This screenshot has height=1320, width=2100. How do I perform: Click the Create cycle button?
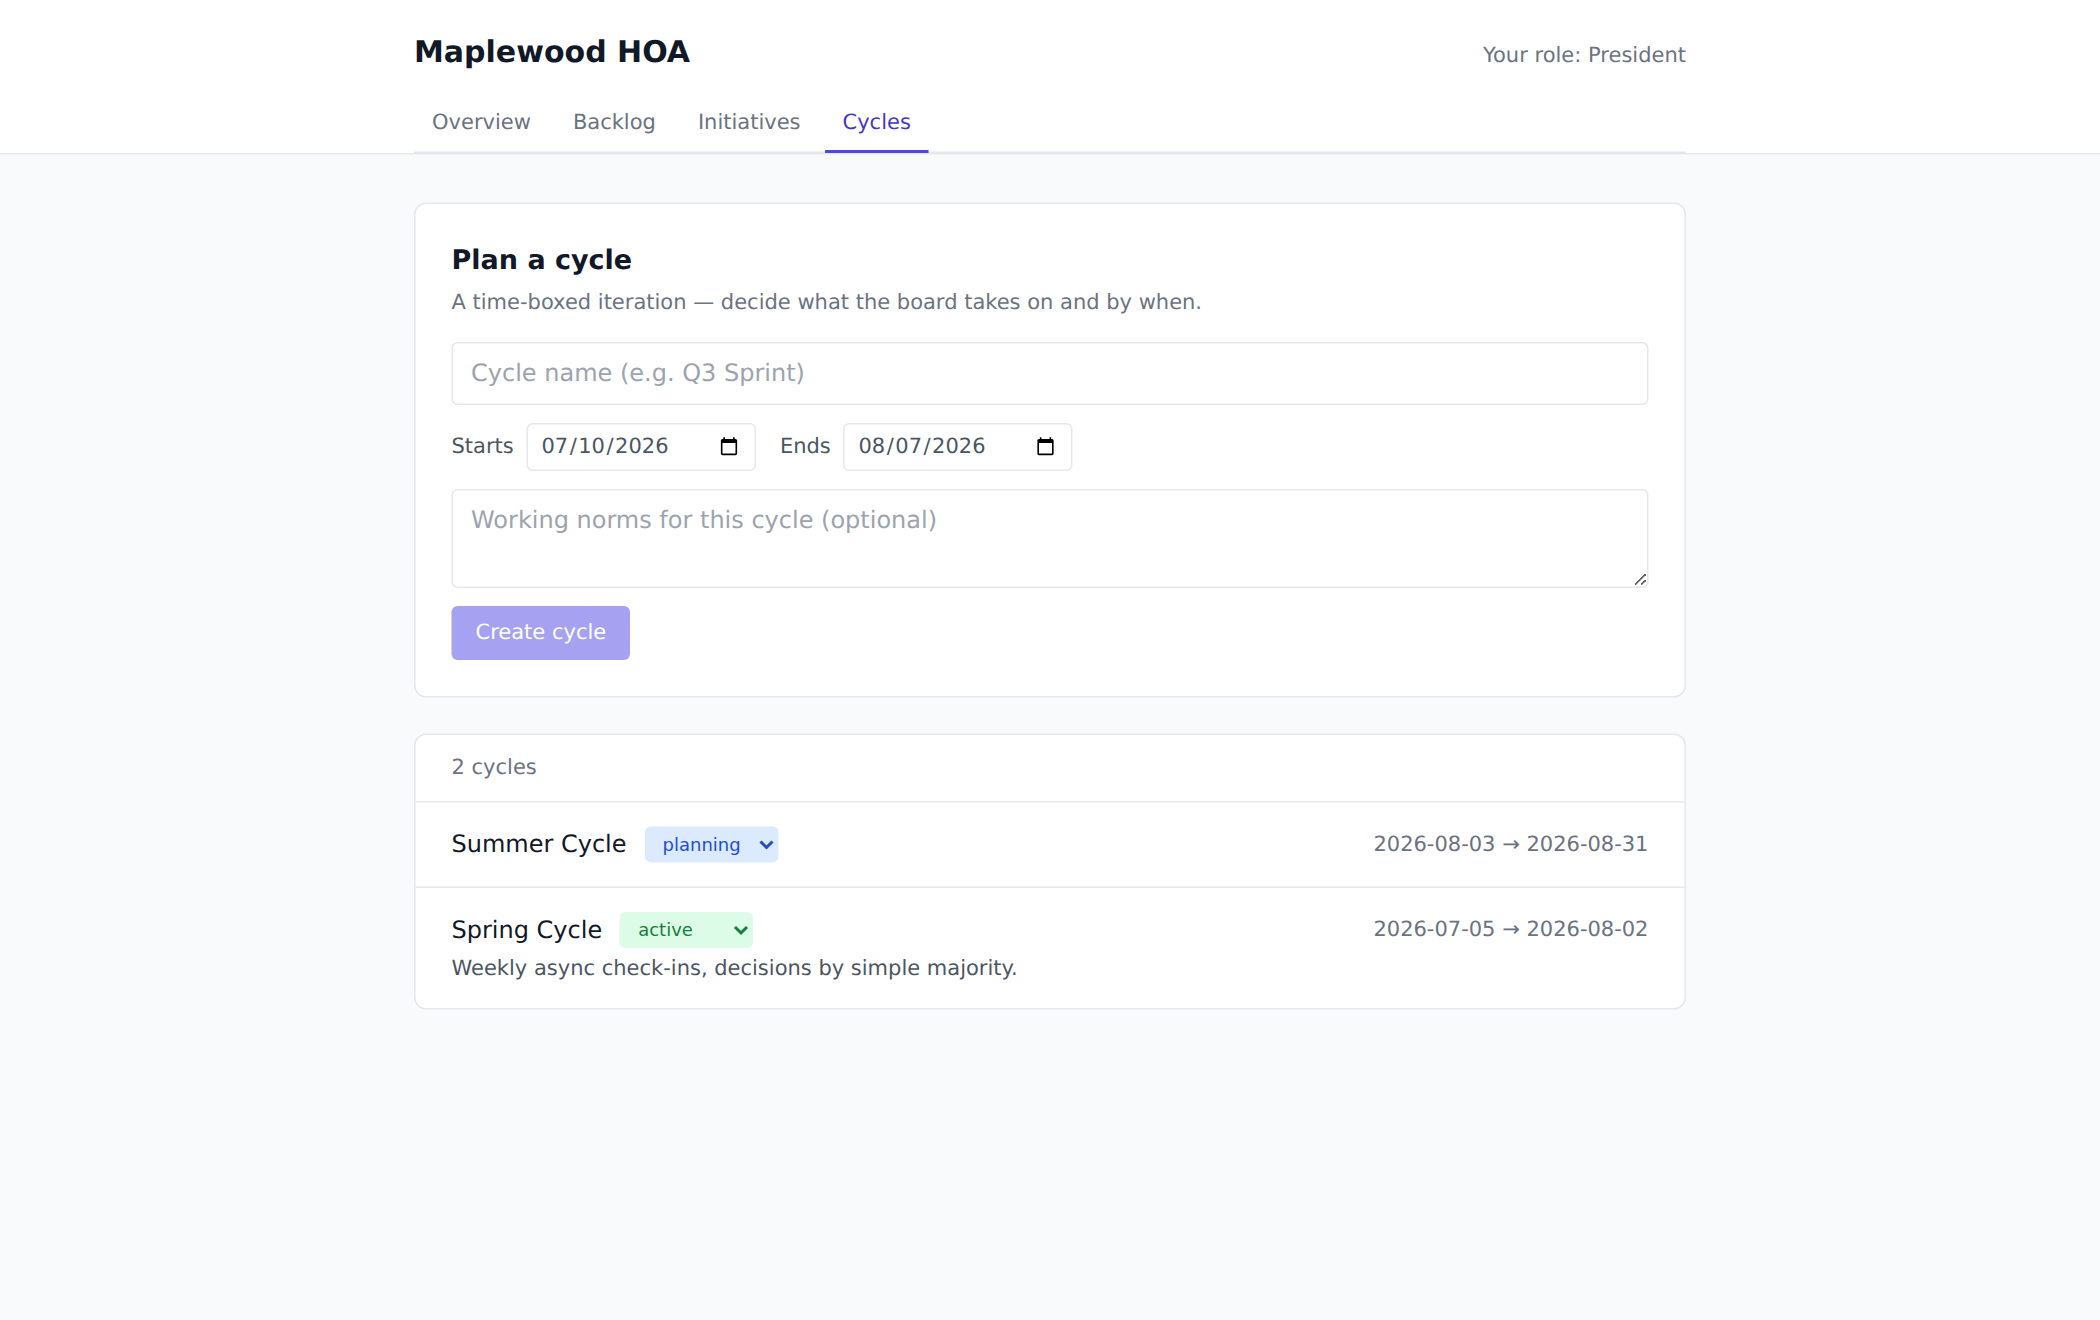540,632
